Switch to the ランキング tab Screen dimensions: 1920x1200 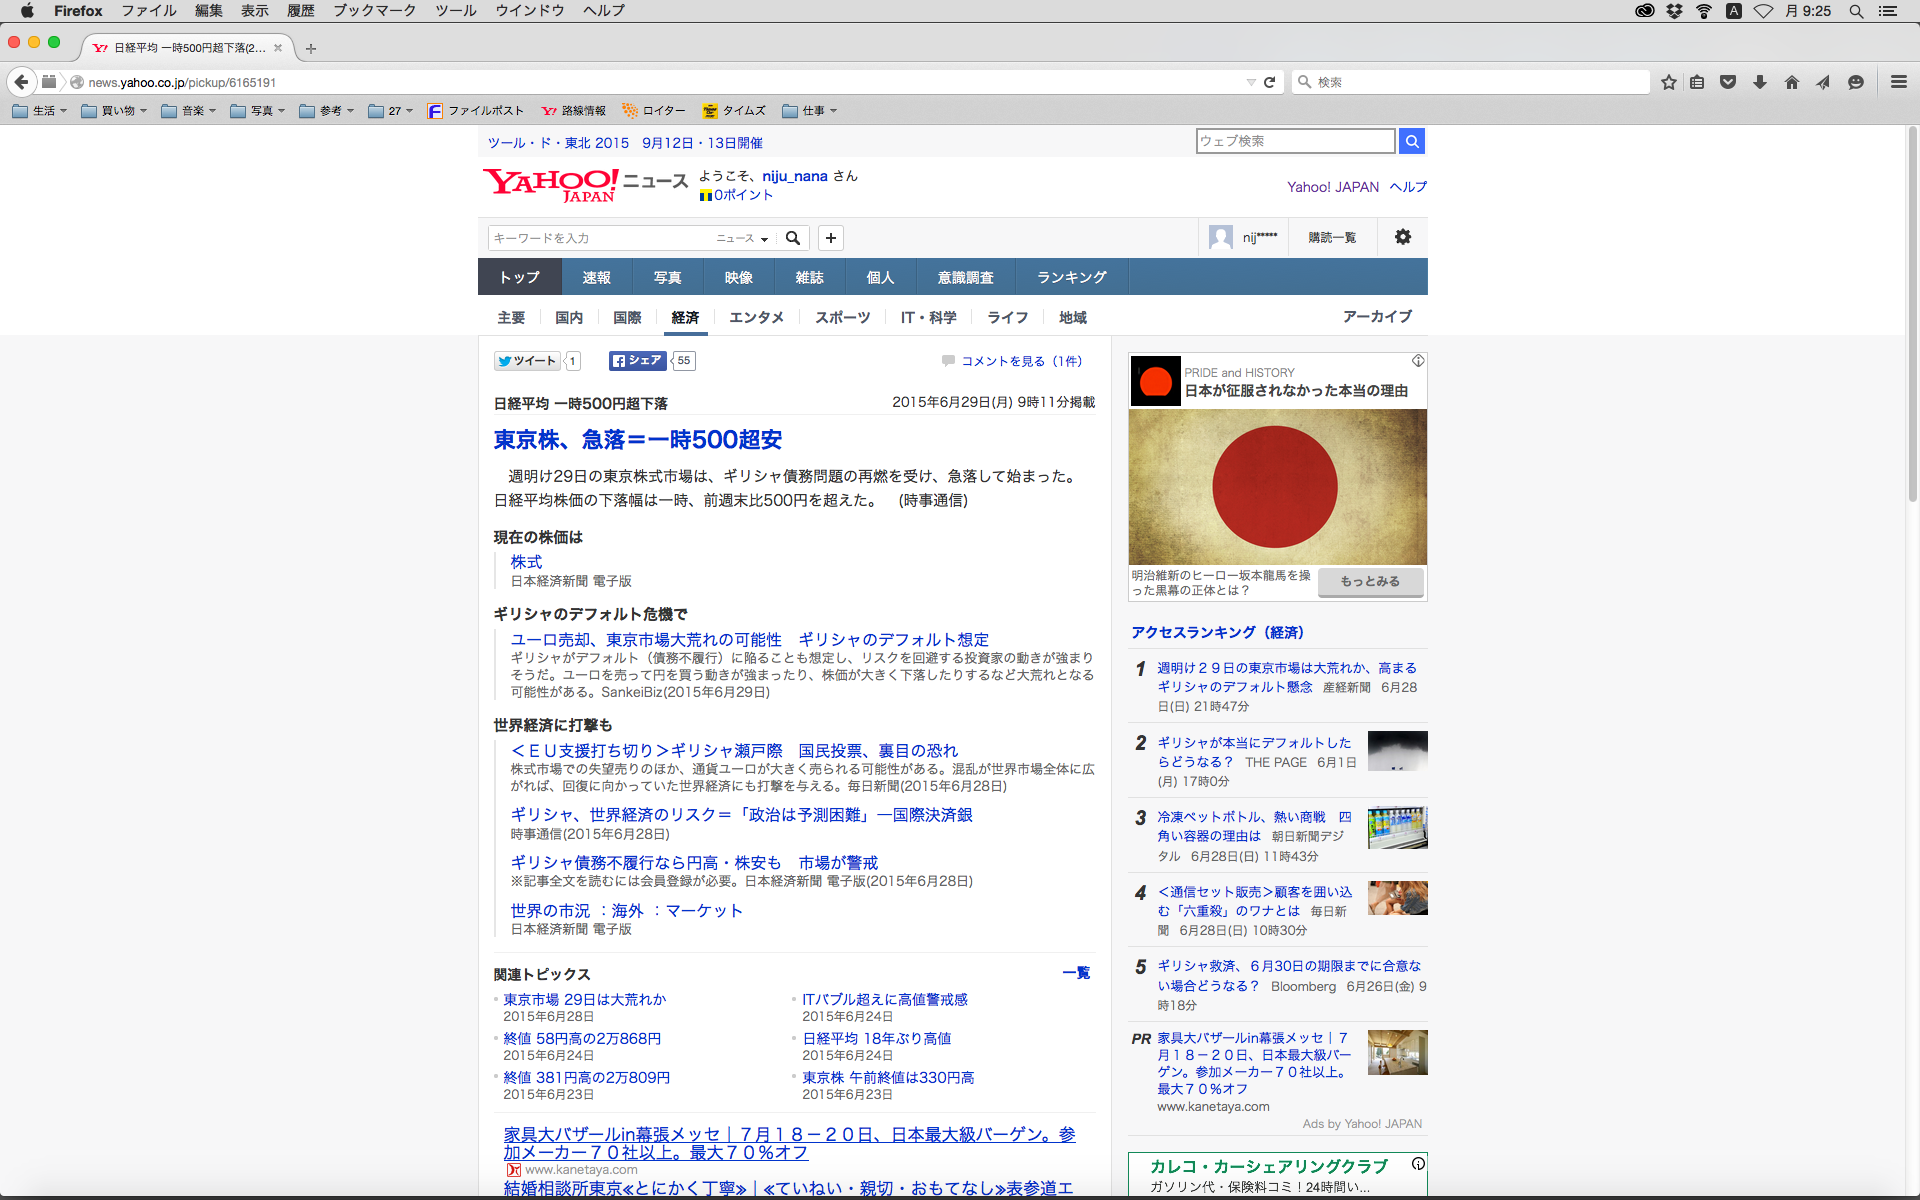pyautogui.click(x=1071, y=277)
